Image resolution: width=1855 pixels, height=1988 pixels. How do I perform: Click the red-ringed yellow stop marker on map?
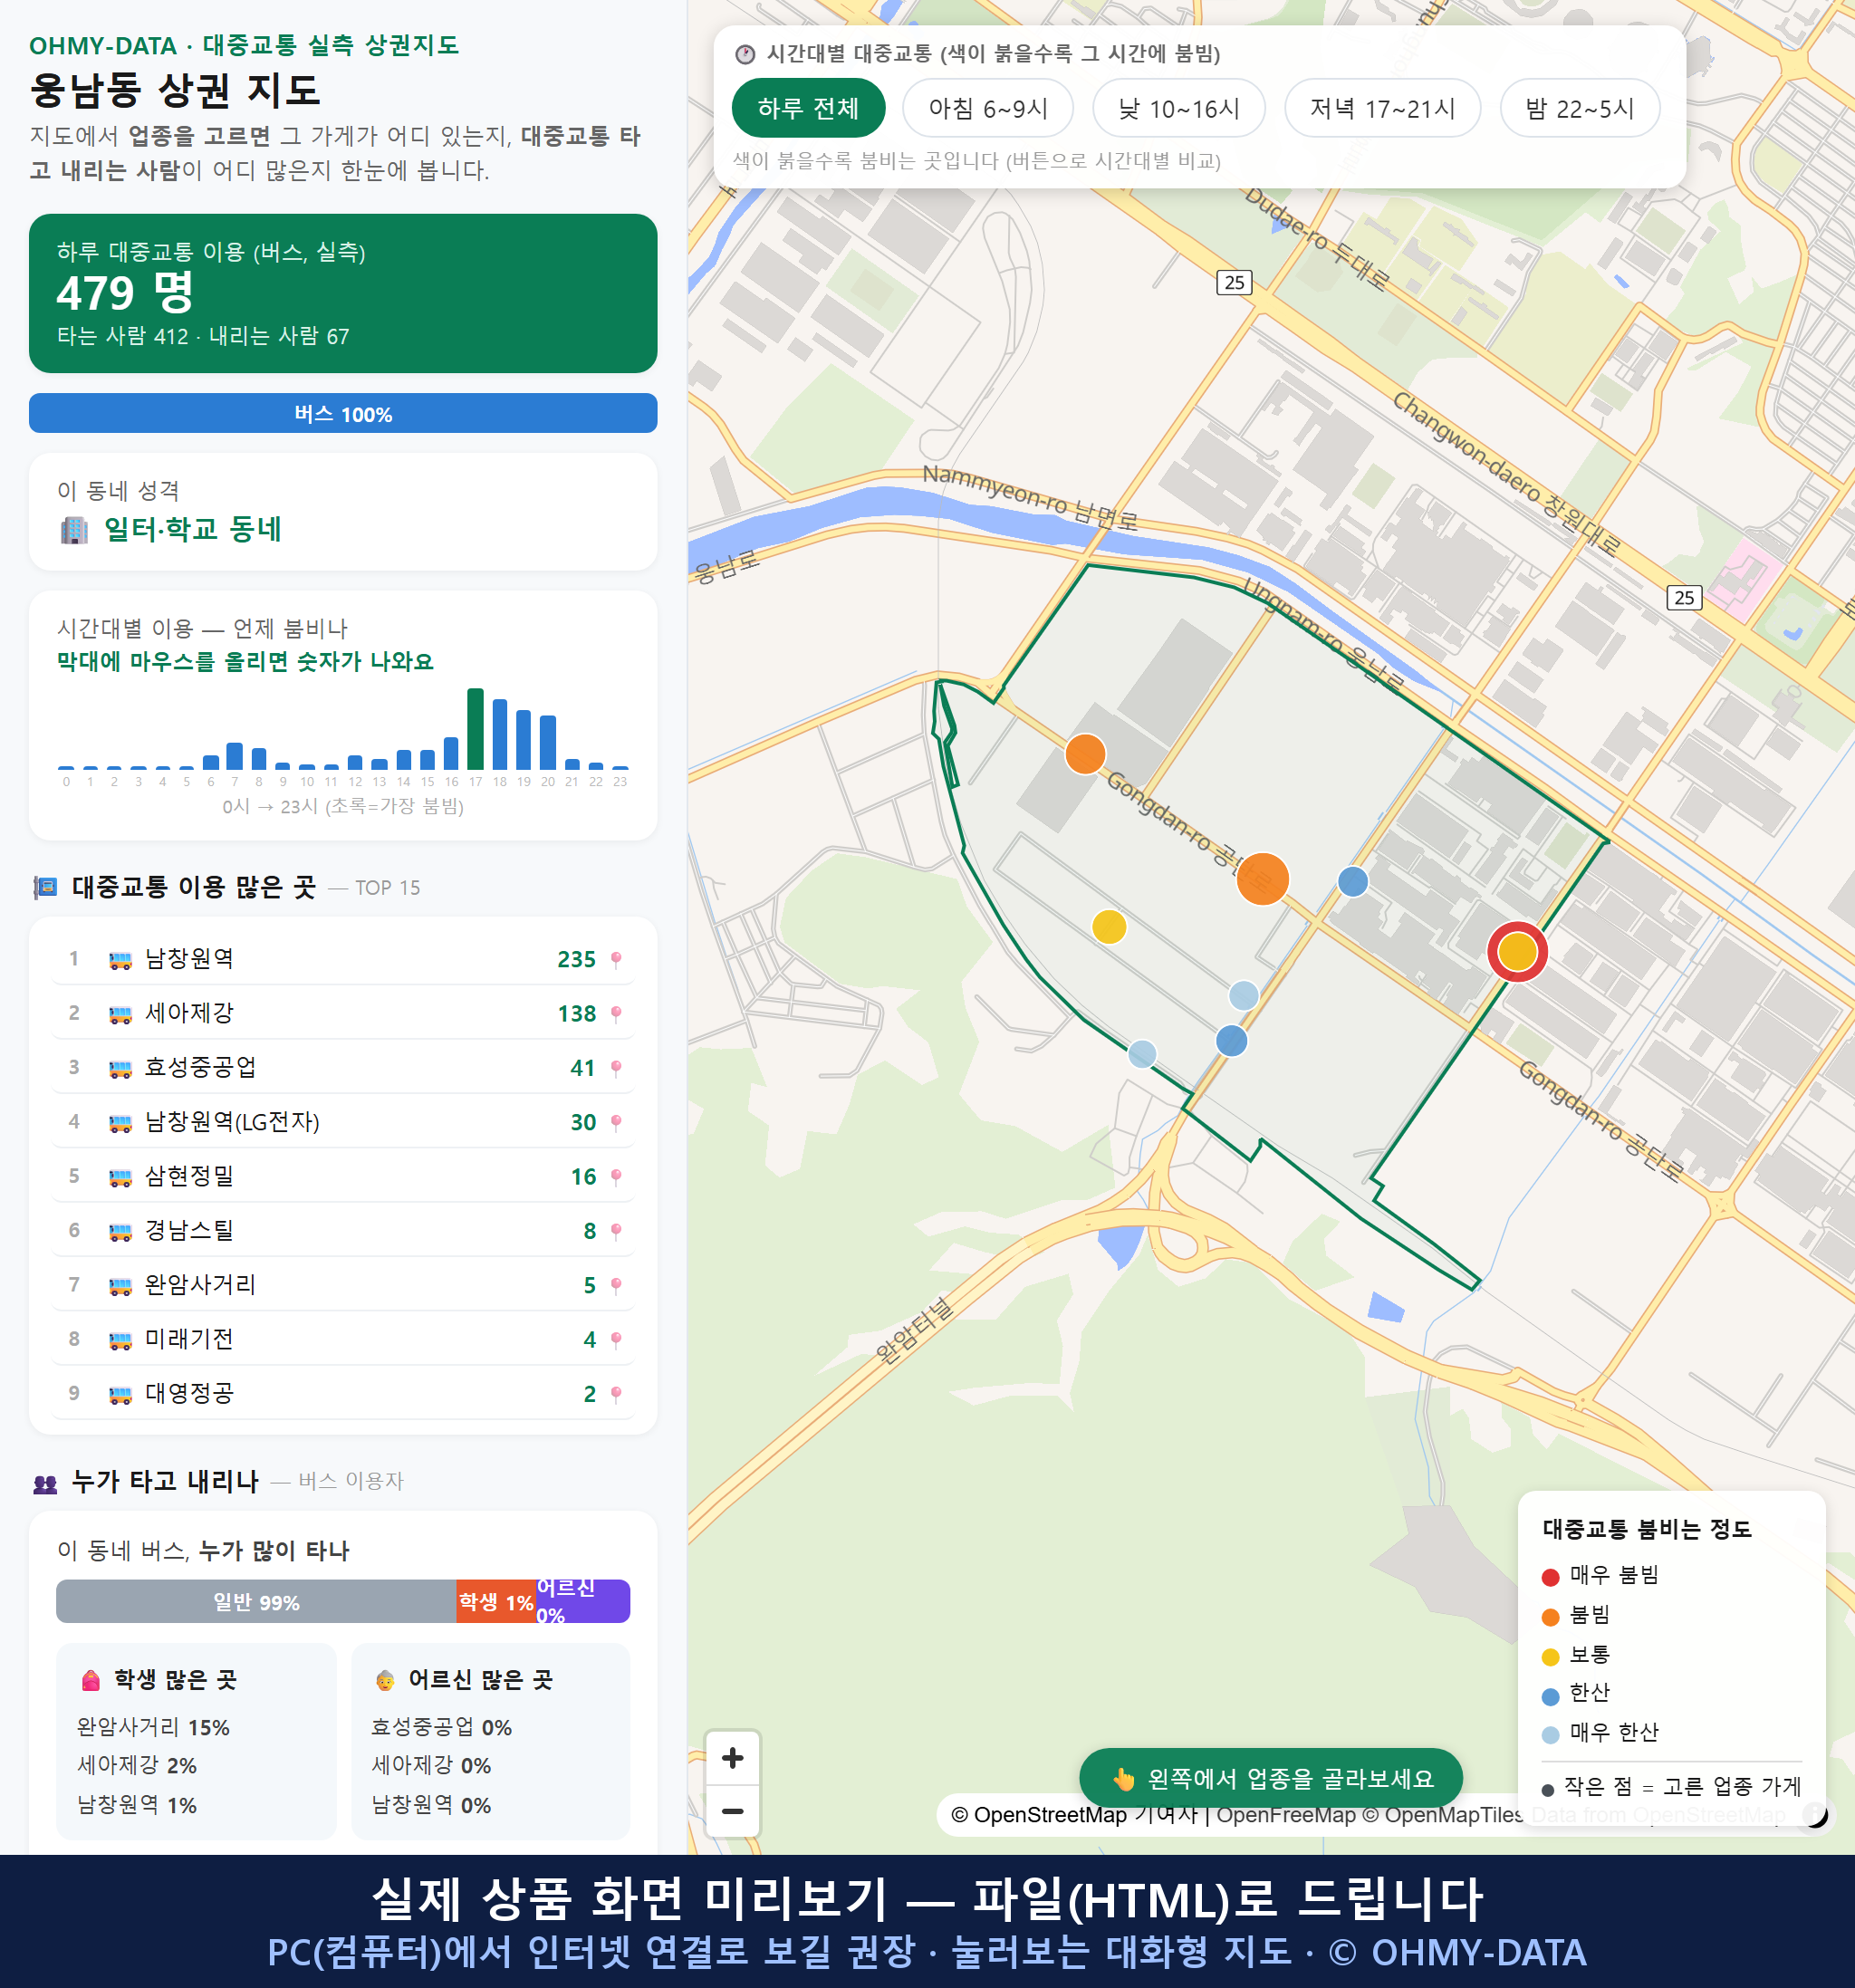click(1517, 951)
